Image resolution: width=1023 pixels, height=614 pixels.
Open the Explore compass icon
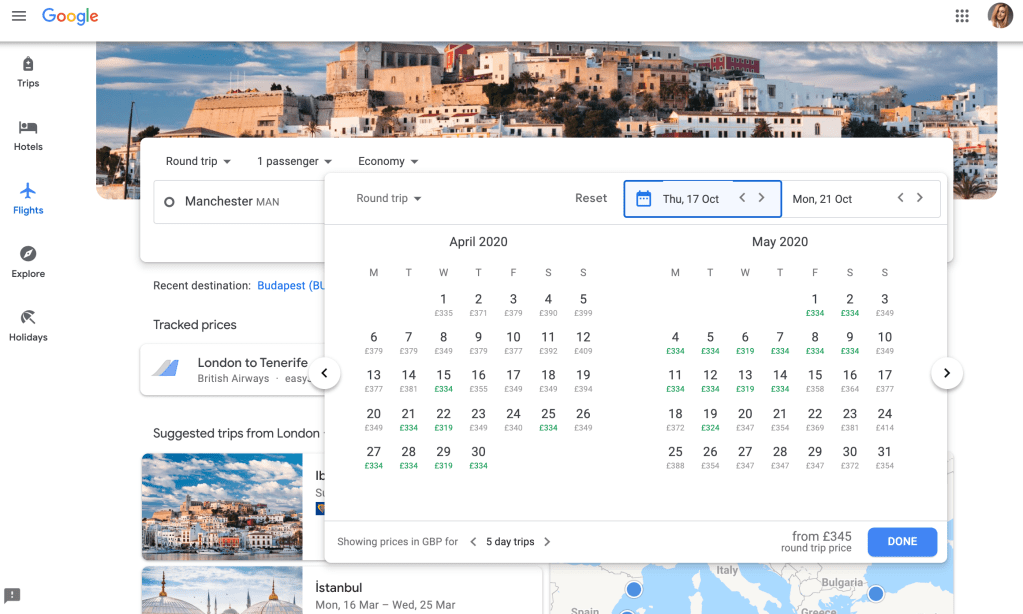coord(28,262)
